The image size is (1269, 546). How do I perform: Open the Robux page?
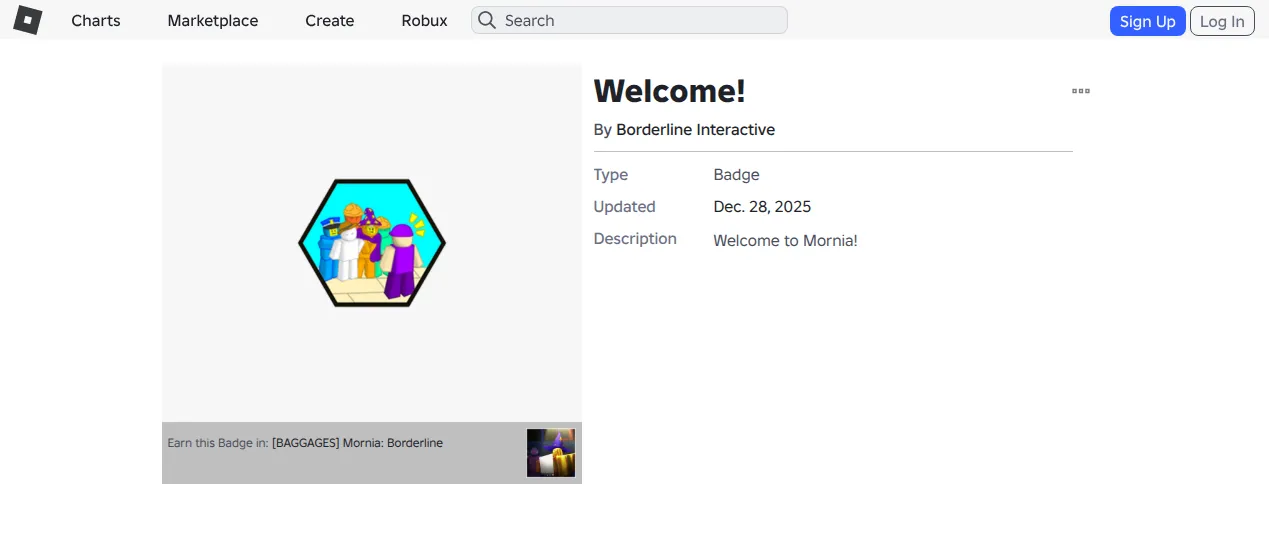click(x=424, y=21)
